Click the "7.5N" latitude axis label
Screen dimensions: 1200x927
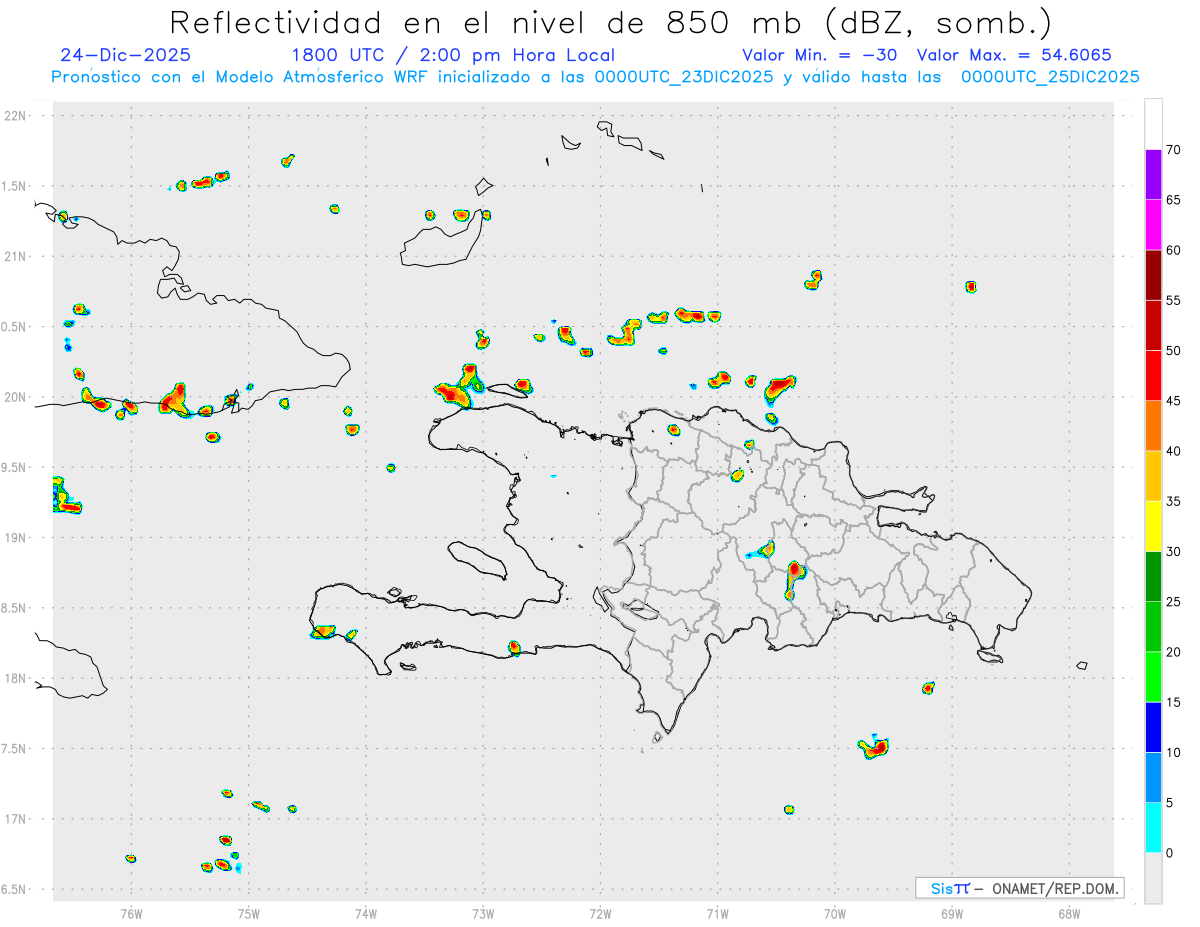(15, 749)
